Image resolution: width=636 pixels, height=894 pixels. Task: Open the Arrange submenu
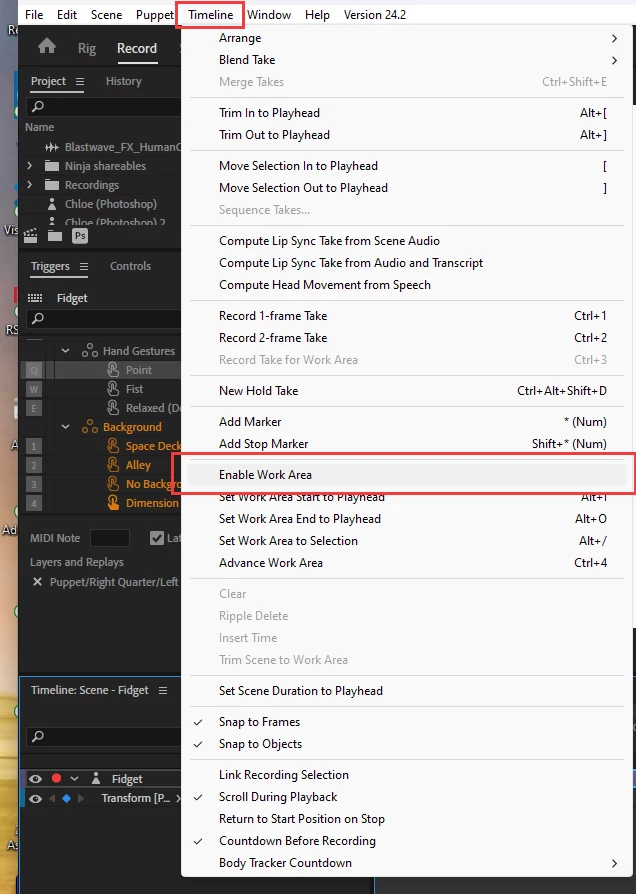pyautogui.click(x=408, y=38)
